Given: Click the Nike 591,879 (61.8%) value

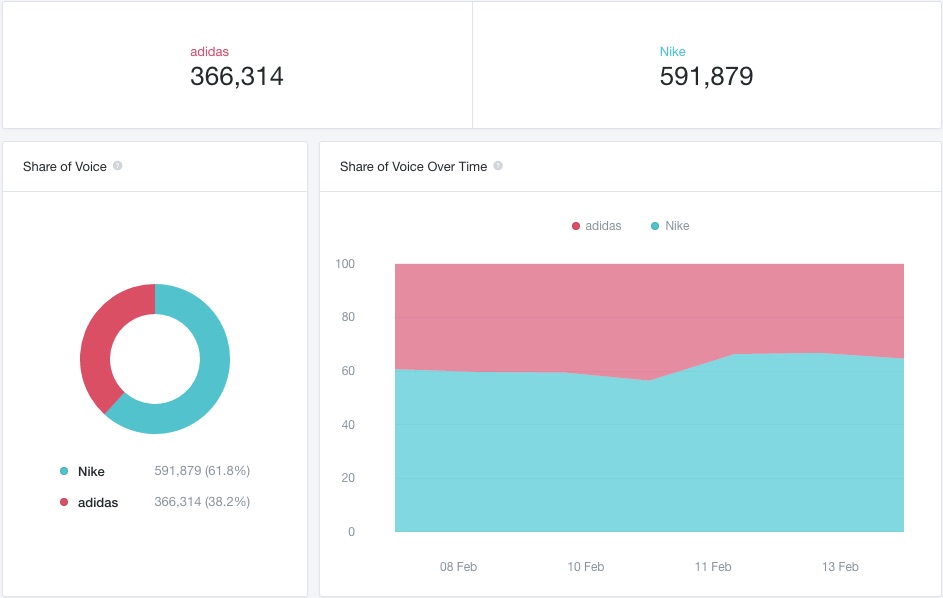Looking at the screenshot, I should (x=202, y=470).
